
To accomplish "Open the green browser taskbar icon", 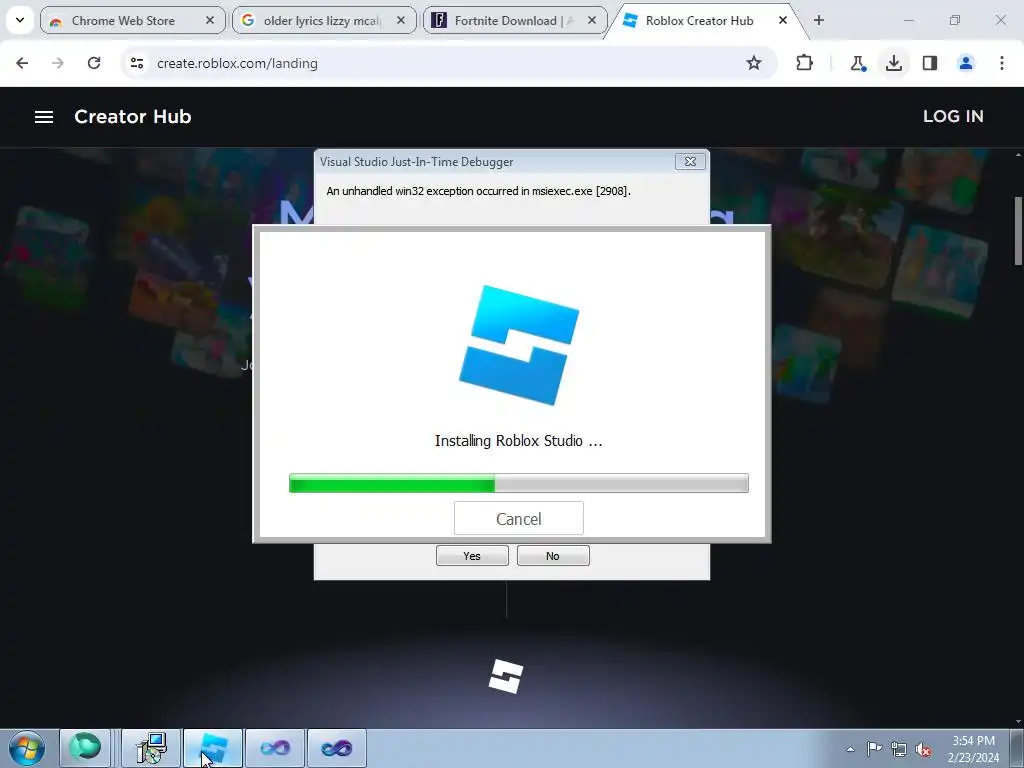I will tap(86, 748).
